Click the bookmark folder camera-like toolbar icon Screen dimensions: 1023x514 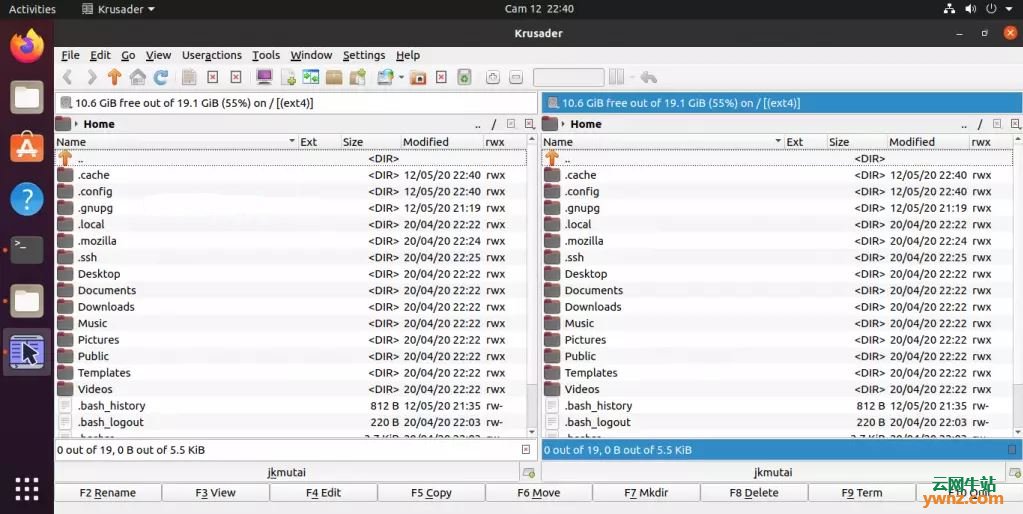[418, 78]
